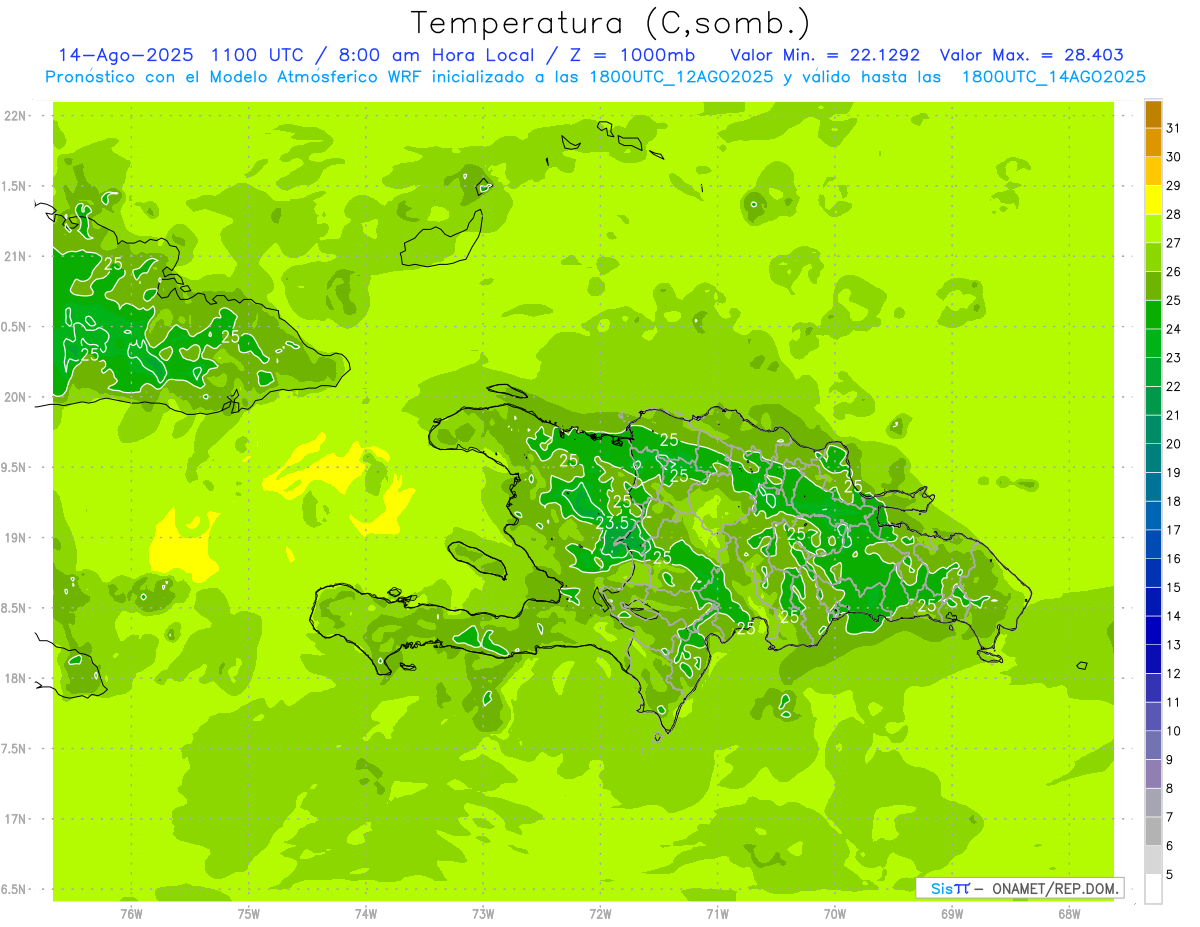1200x927 pixels.
Task: Click the "23.5" contour label on map
Action: (612, 523)
